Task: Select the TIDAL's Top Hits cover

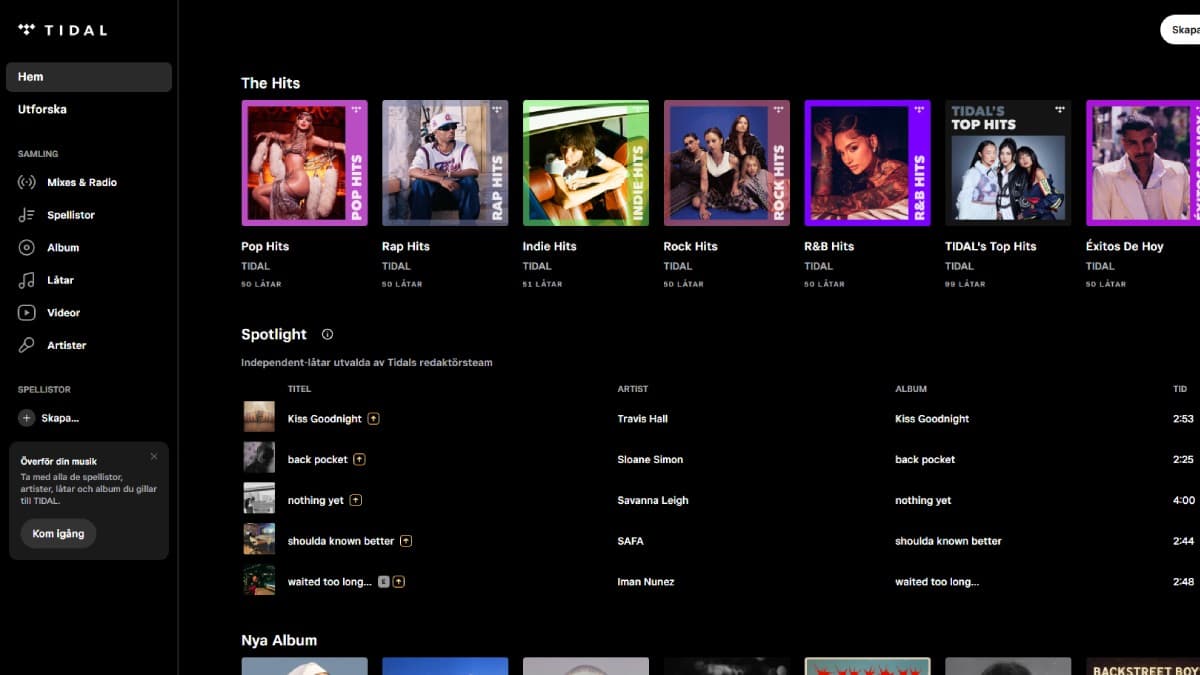Action: [x=1007, y=163]
